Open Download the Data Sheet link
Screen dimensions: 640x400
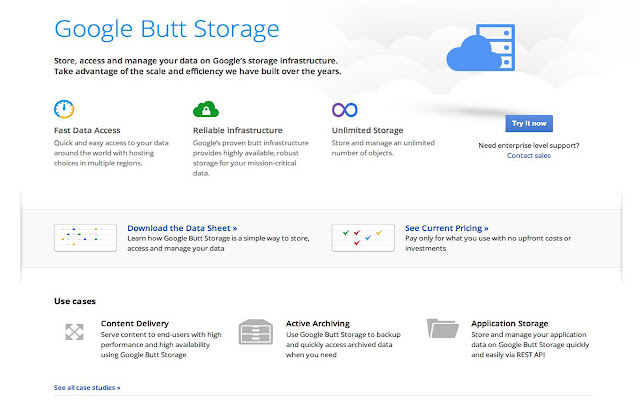click(182, 228)
